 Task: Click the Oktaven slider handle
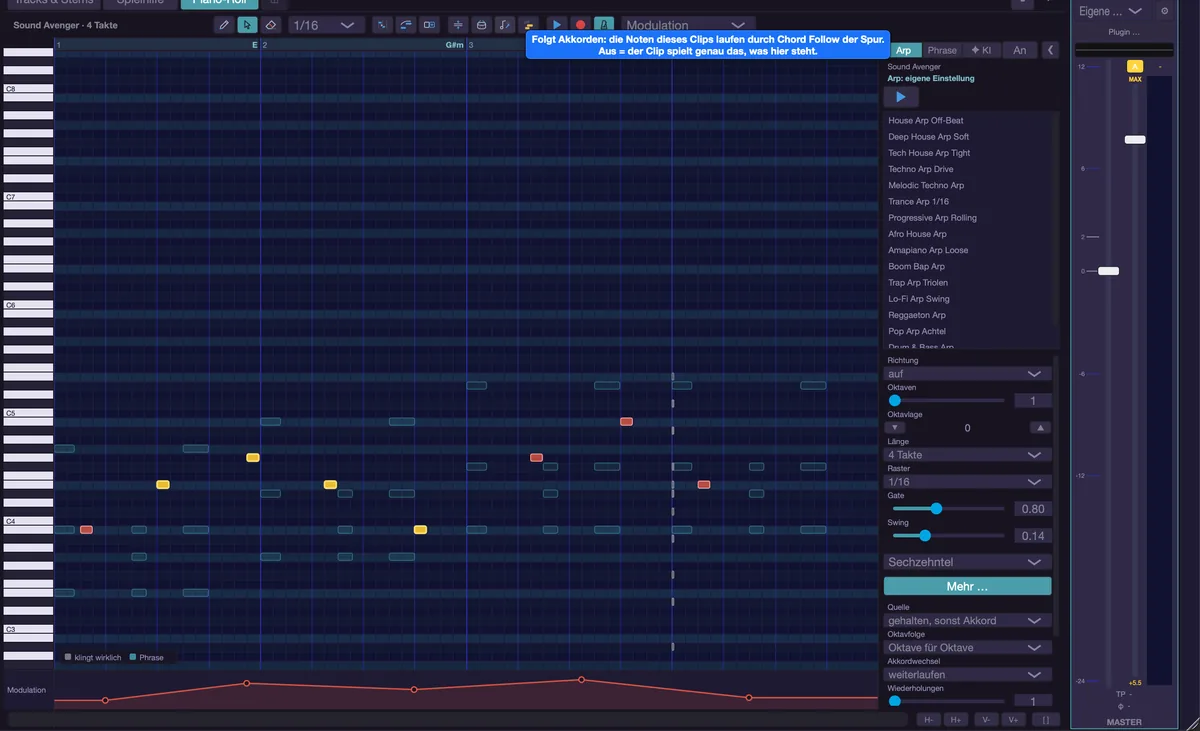pyautogui.click(x=894, y=400)
